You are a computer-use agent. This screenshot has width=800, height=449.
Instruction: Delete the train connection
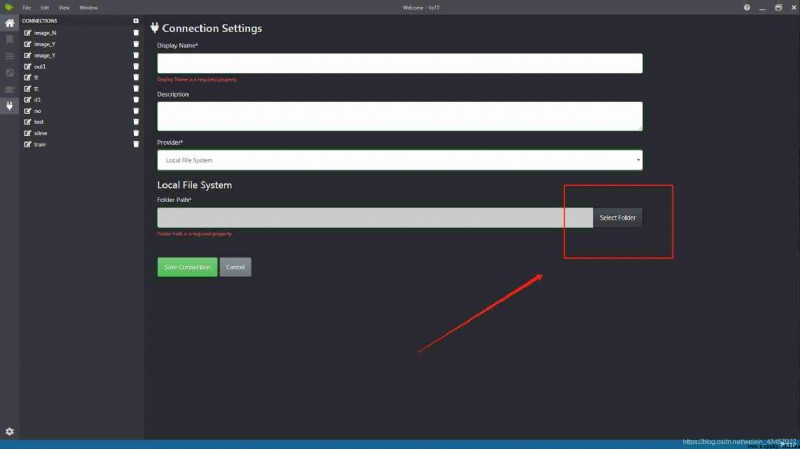pos(136,144)
